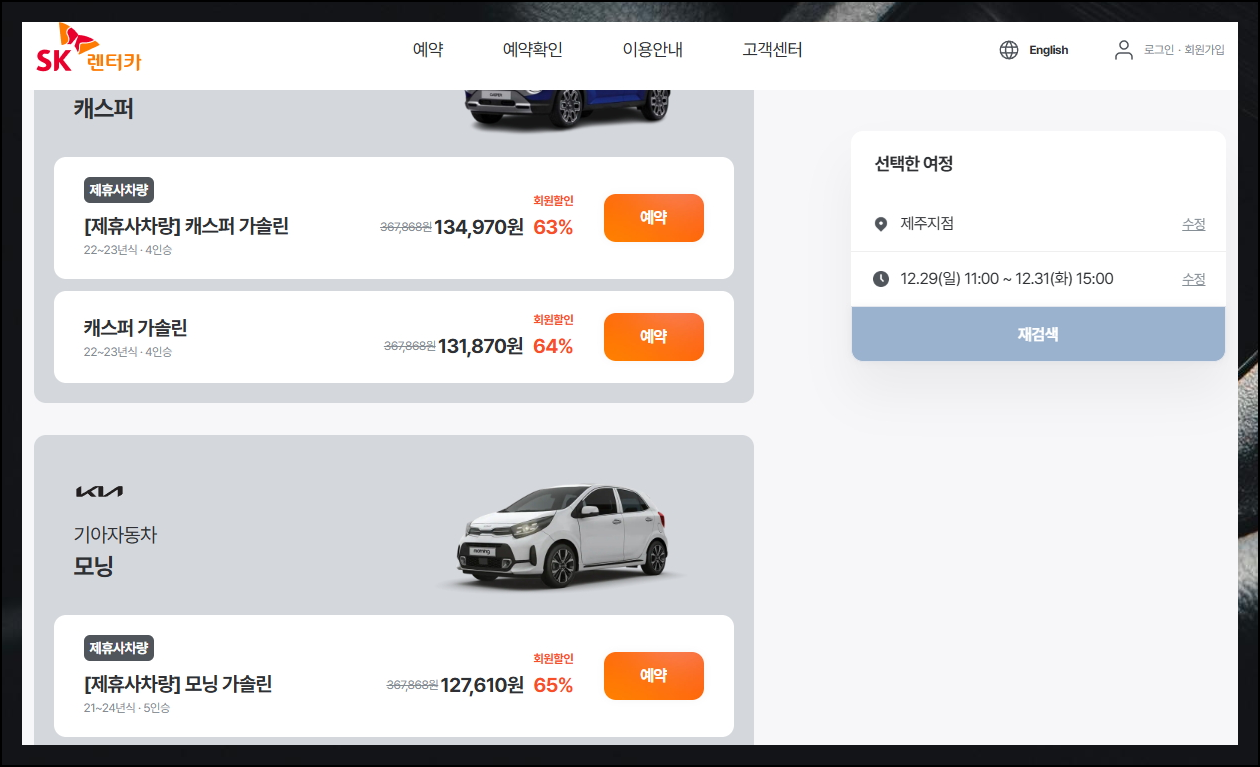
Task: Edit the 제주지점 branch selection
Action: pos(1193,224)
